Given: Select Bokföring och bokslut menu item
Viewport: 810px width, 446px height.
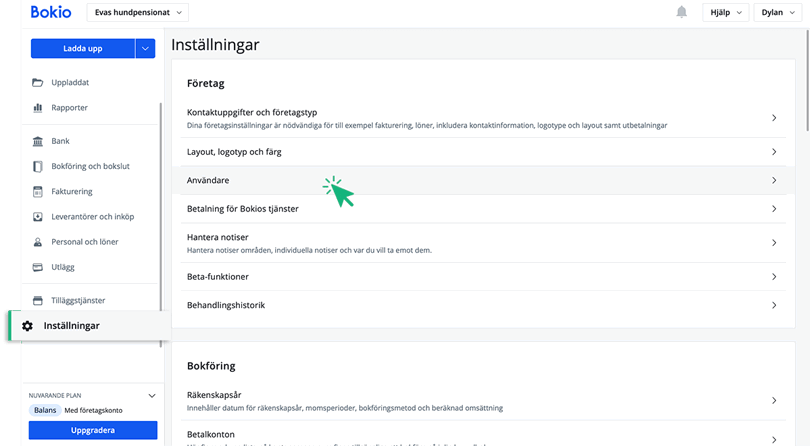Looking at the screenshot, I should tap(90, 166).
